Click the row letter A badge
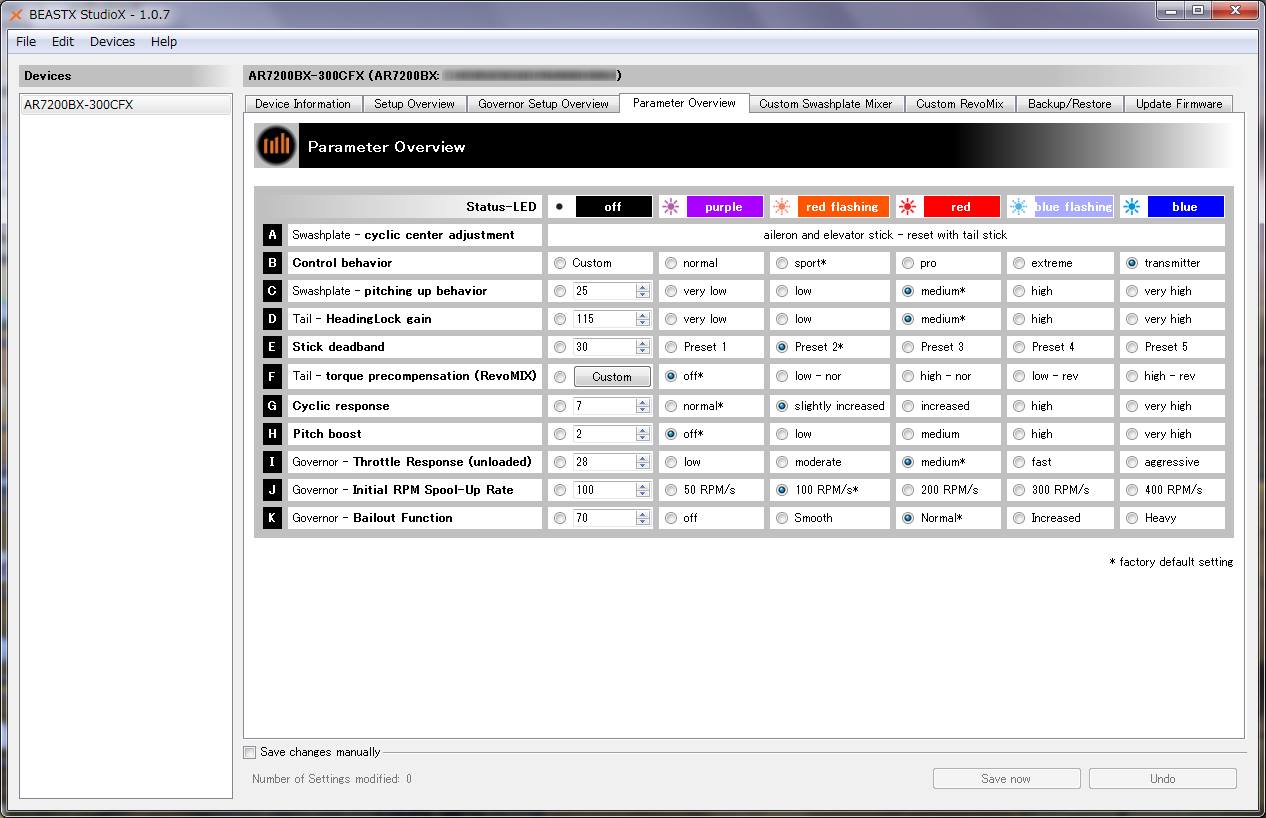 click(x=272, y=235)
